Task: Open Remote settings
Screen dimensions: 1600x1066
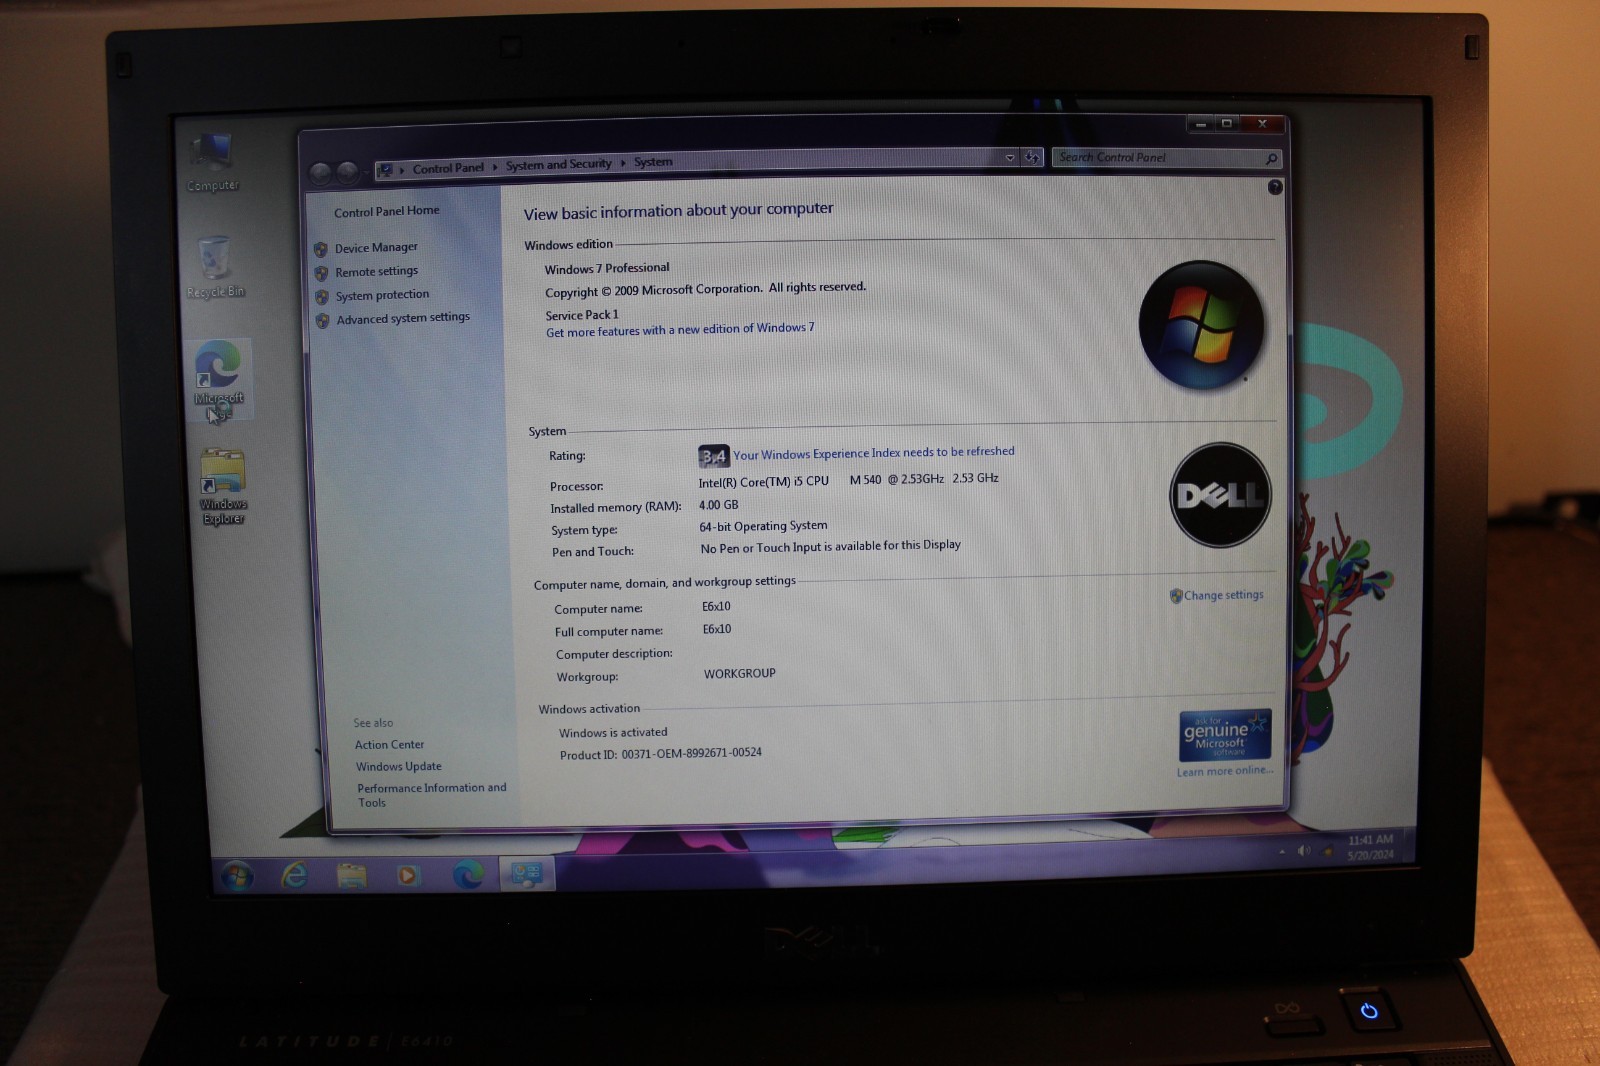Action: point(376,271)
